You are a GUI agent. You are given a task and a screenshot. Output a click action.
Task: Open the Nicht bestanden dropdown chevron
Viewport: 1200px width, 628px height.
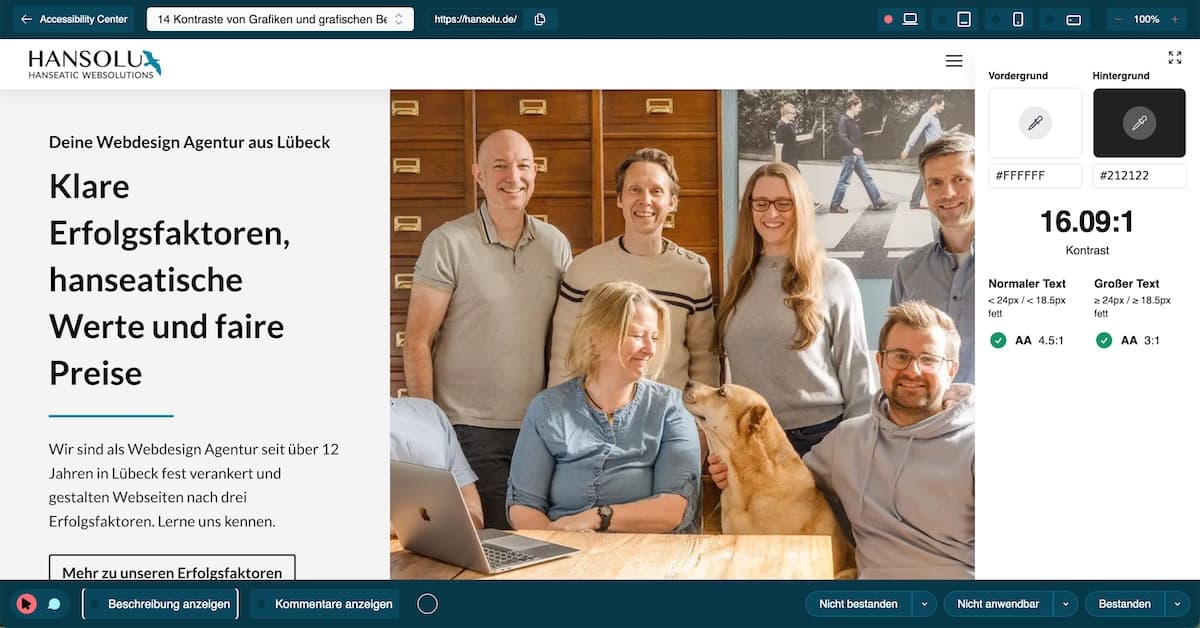(x=924, y=603)
